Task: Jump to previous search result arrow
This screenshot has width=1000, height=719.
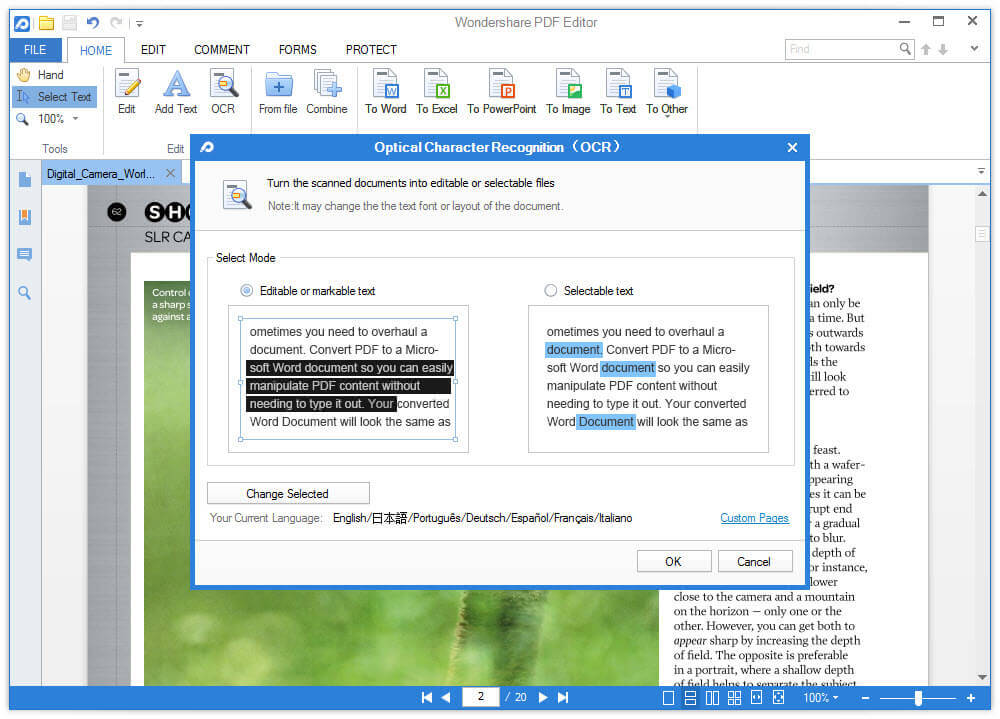Action: click(926, 49)
